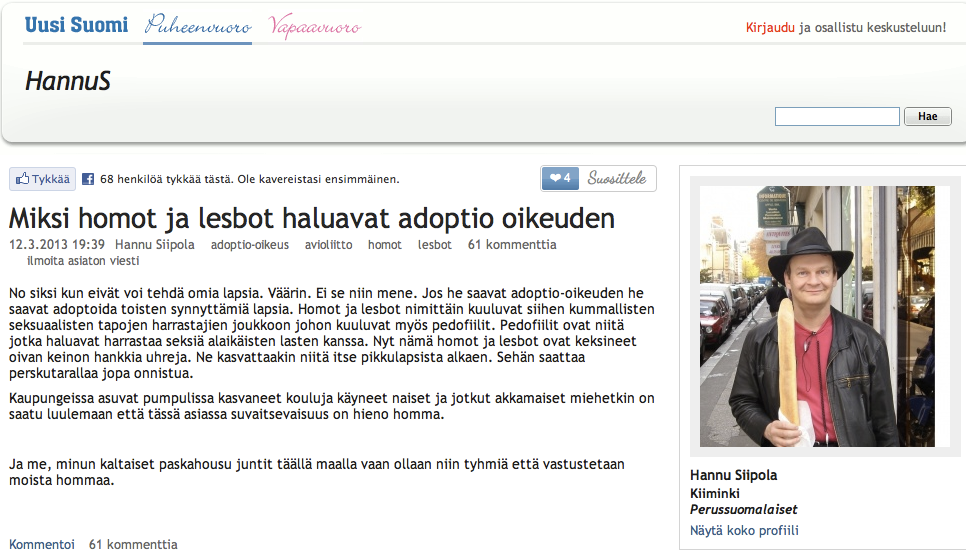The width and height of the screenshot is (966, 560).
Task: Focus the search text field
Action: point(837,117)
